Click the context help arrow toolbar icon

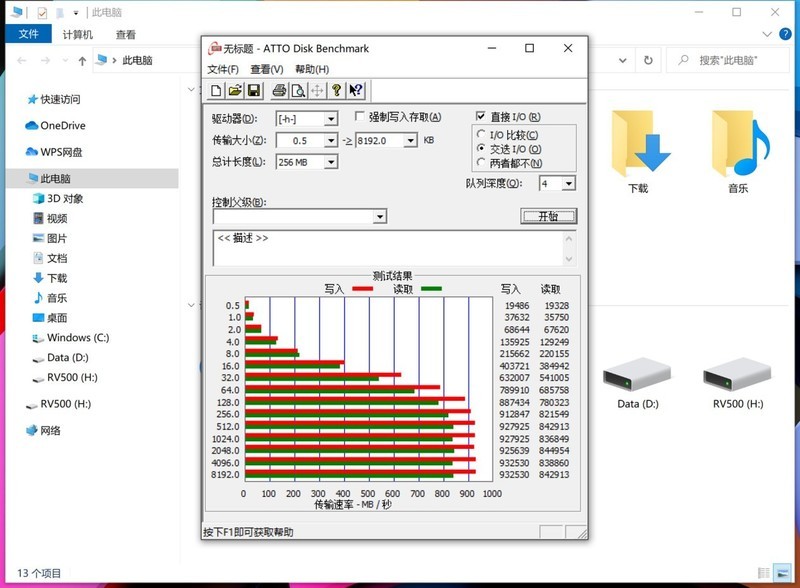356,91
